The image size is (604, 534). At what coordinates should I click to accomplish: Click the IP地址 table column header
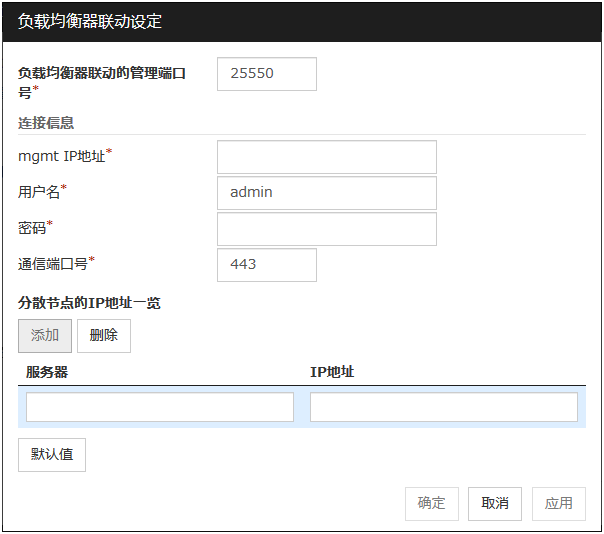[x=332, y=372]
